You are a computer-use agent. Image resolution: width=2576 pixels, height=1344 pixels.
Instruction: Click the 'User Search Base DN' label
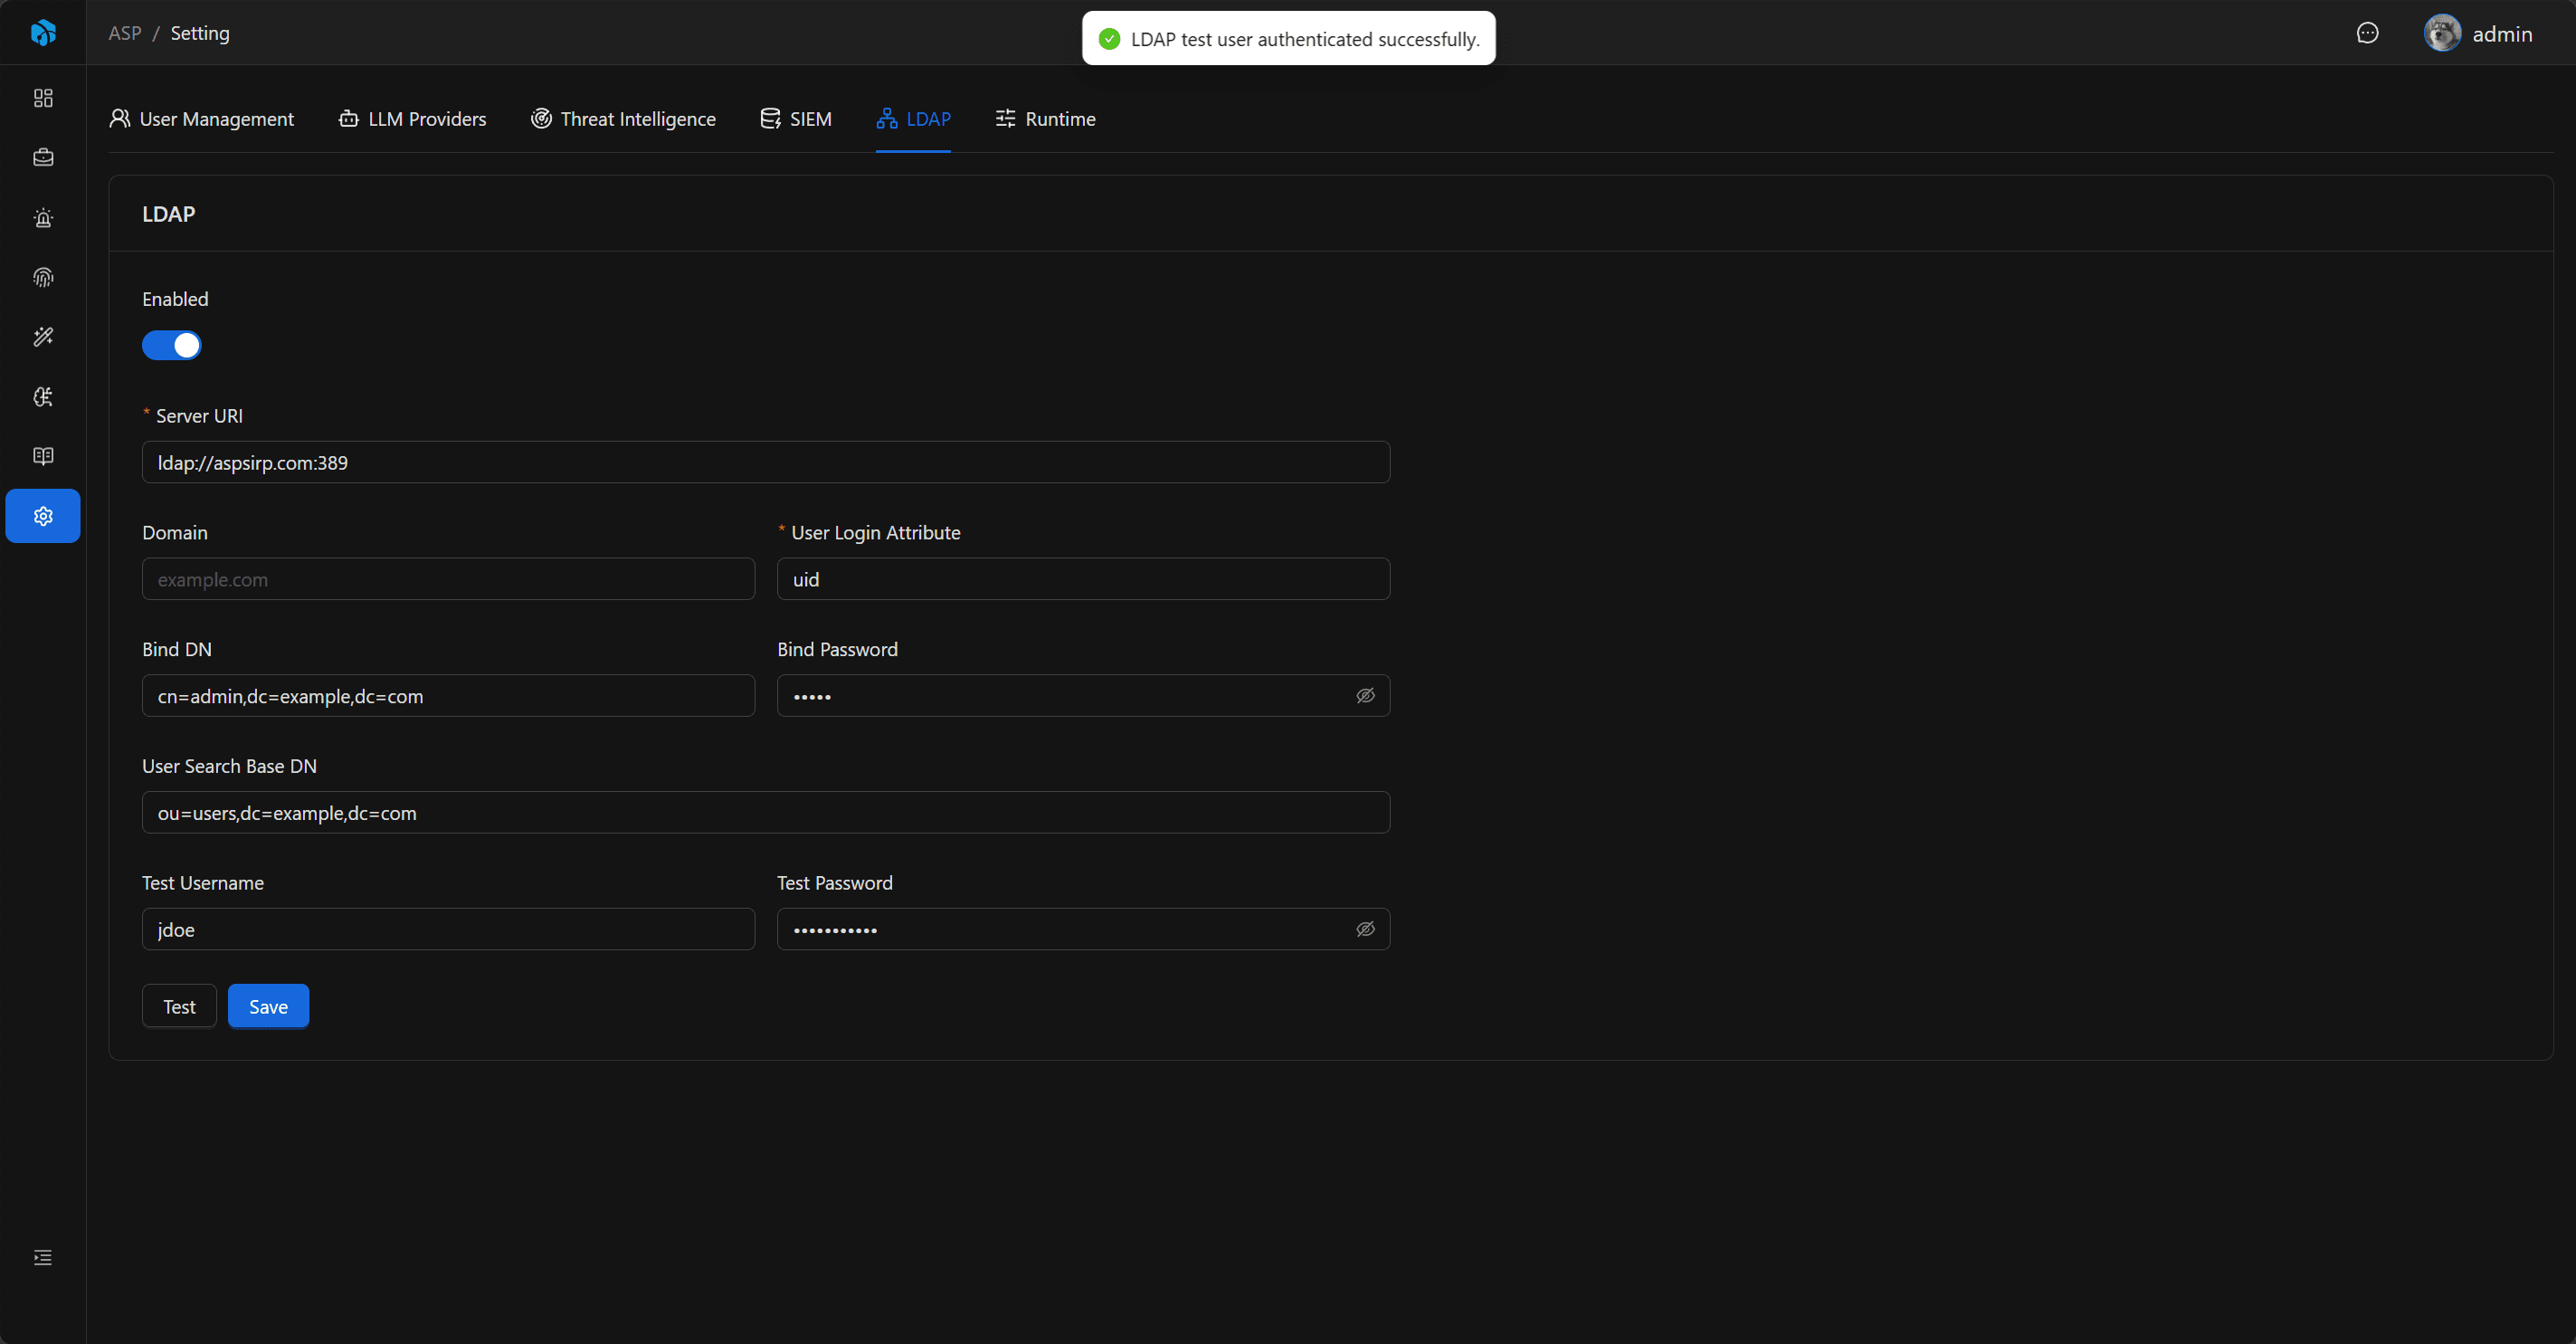pyautogui.click(x=229, y=766)
